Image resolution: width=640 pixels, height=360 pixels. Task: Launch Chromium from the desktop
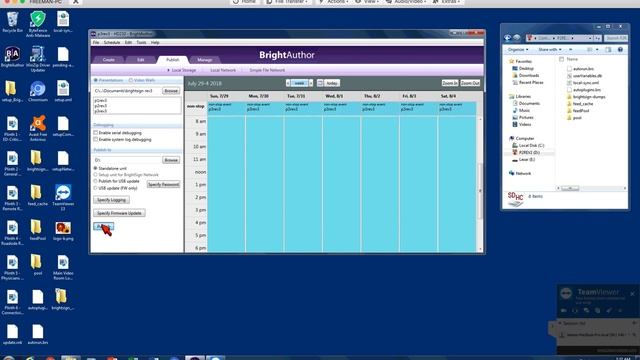38,91
